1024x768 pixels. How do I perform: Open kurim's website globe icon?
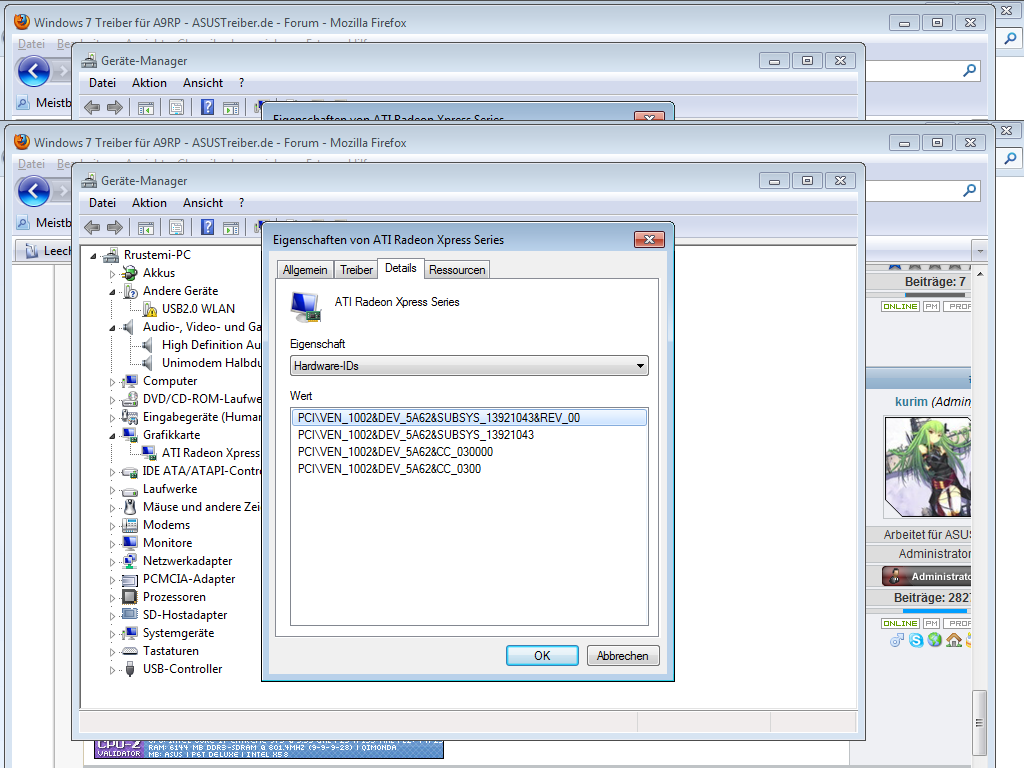coord(935,640)
